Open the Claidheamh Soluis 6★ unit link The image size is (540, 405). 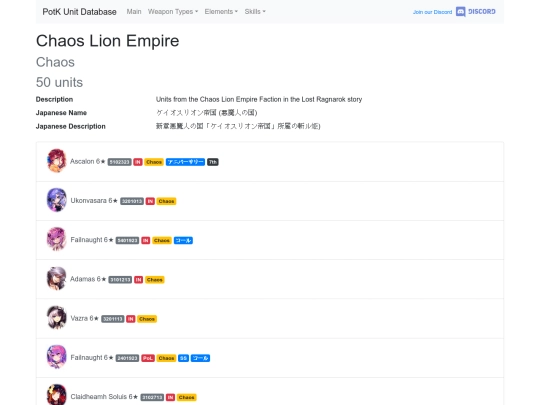click(x=104, y=397)
